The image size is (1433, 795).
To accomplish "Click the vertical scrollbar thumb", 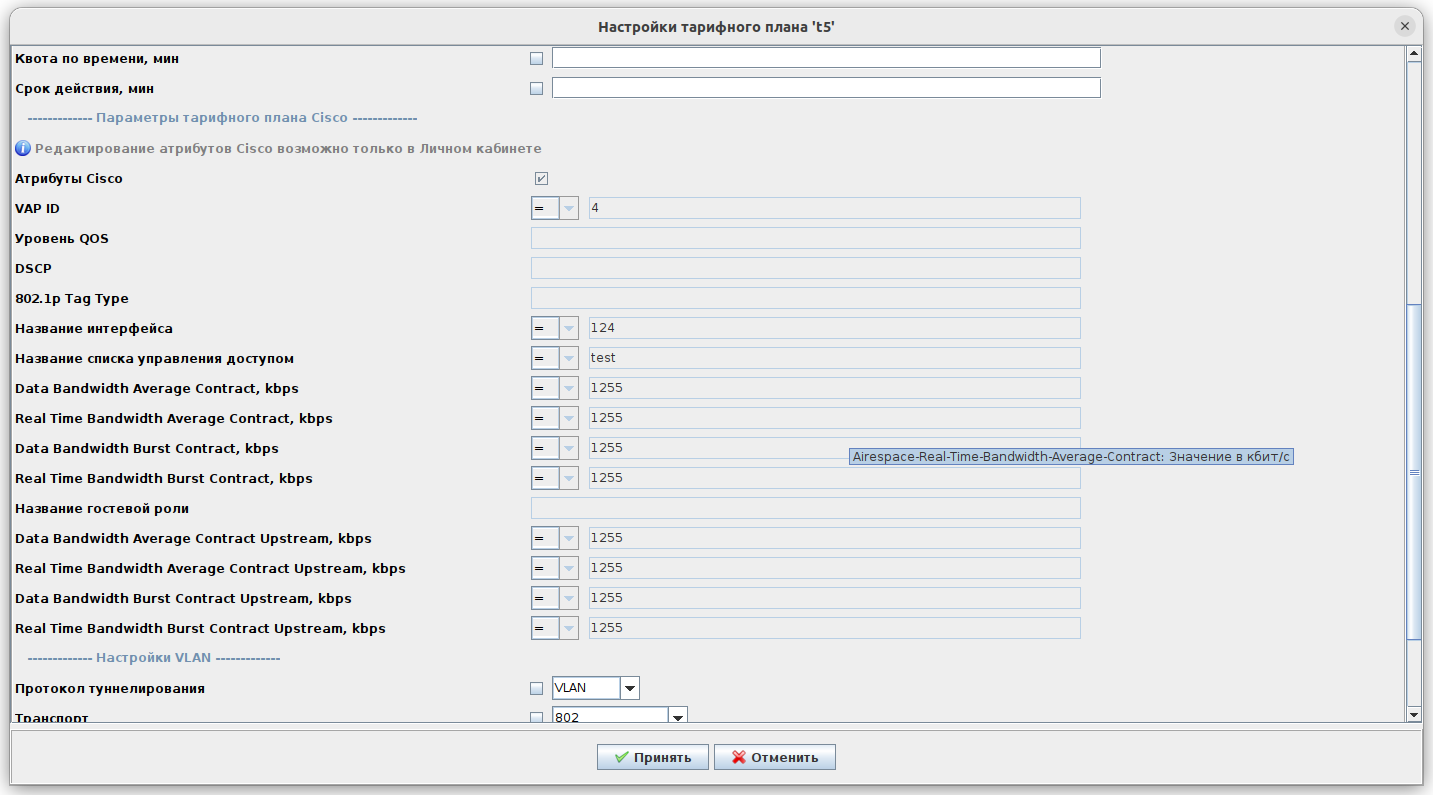I will [1413, 470].
